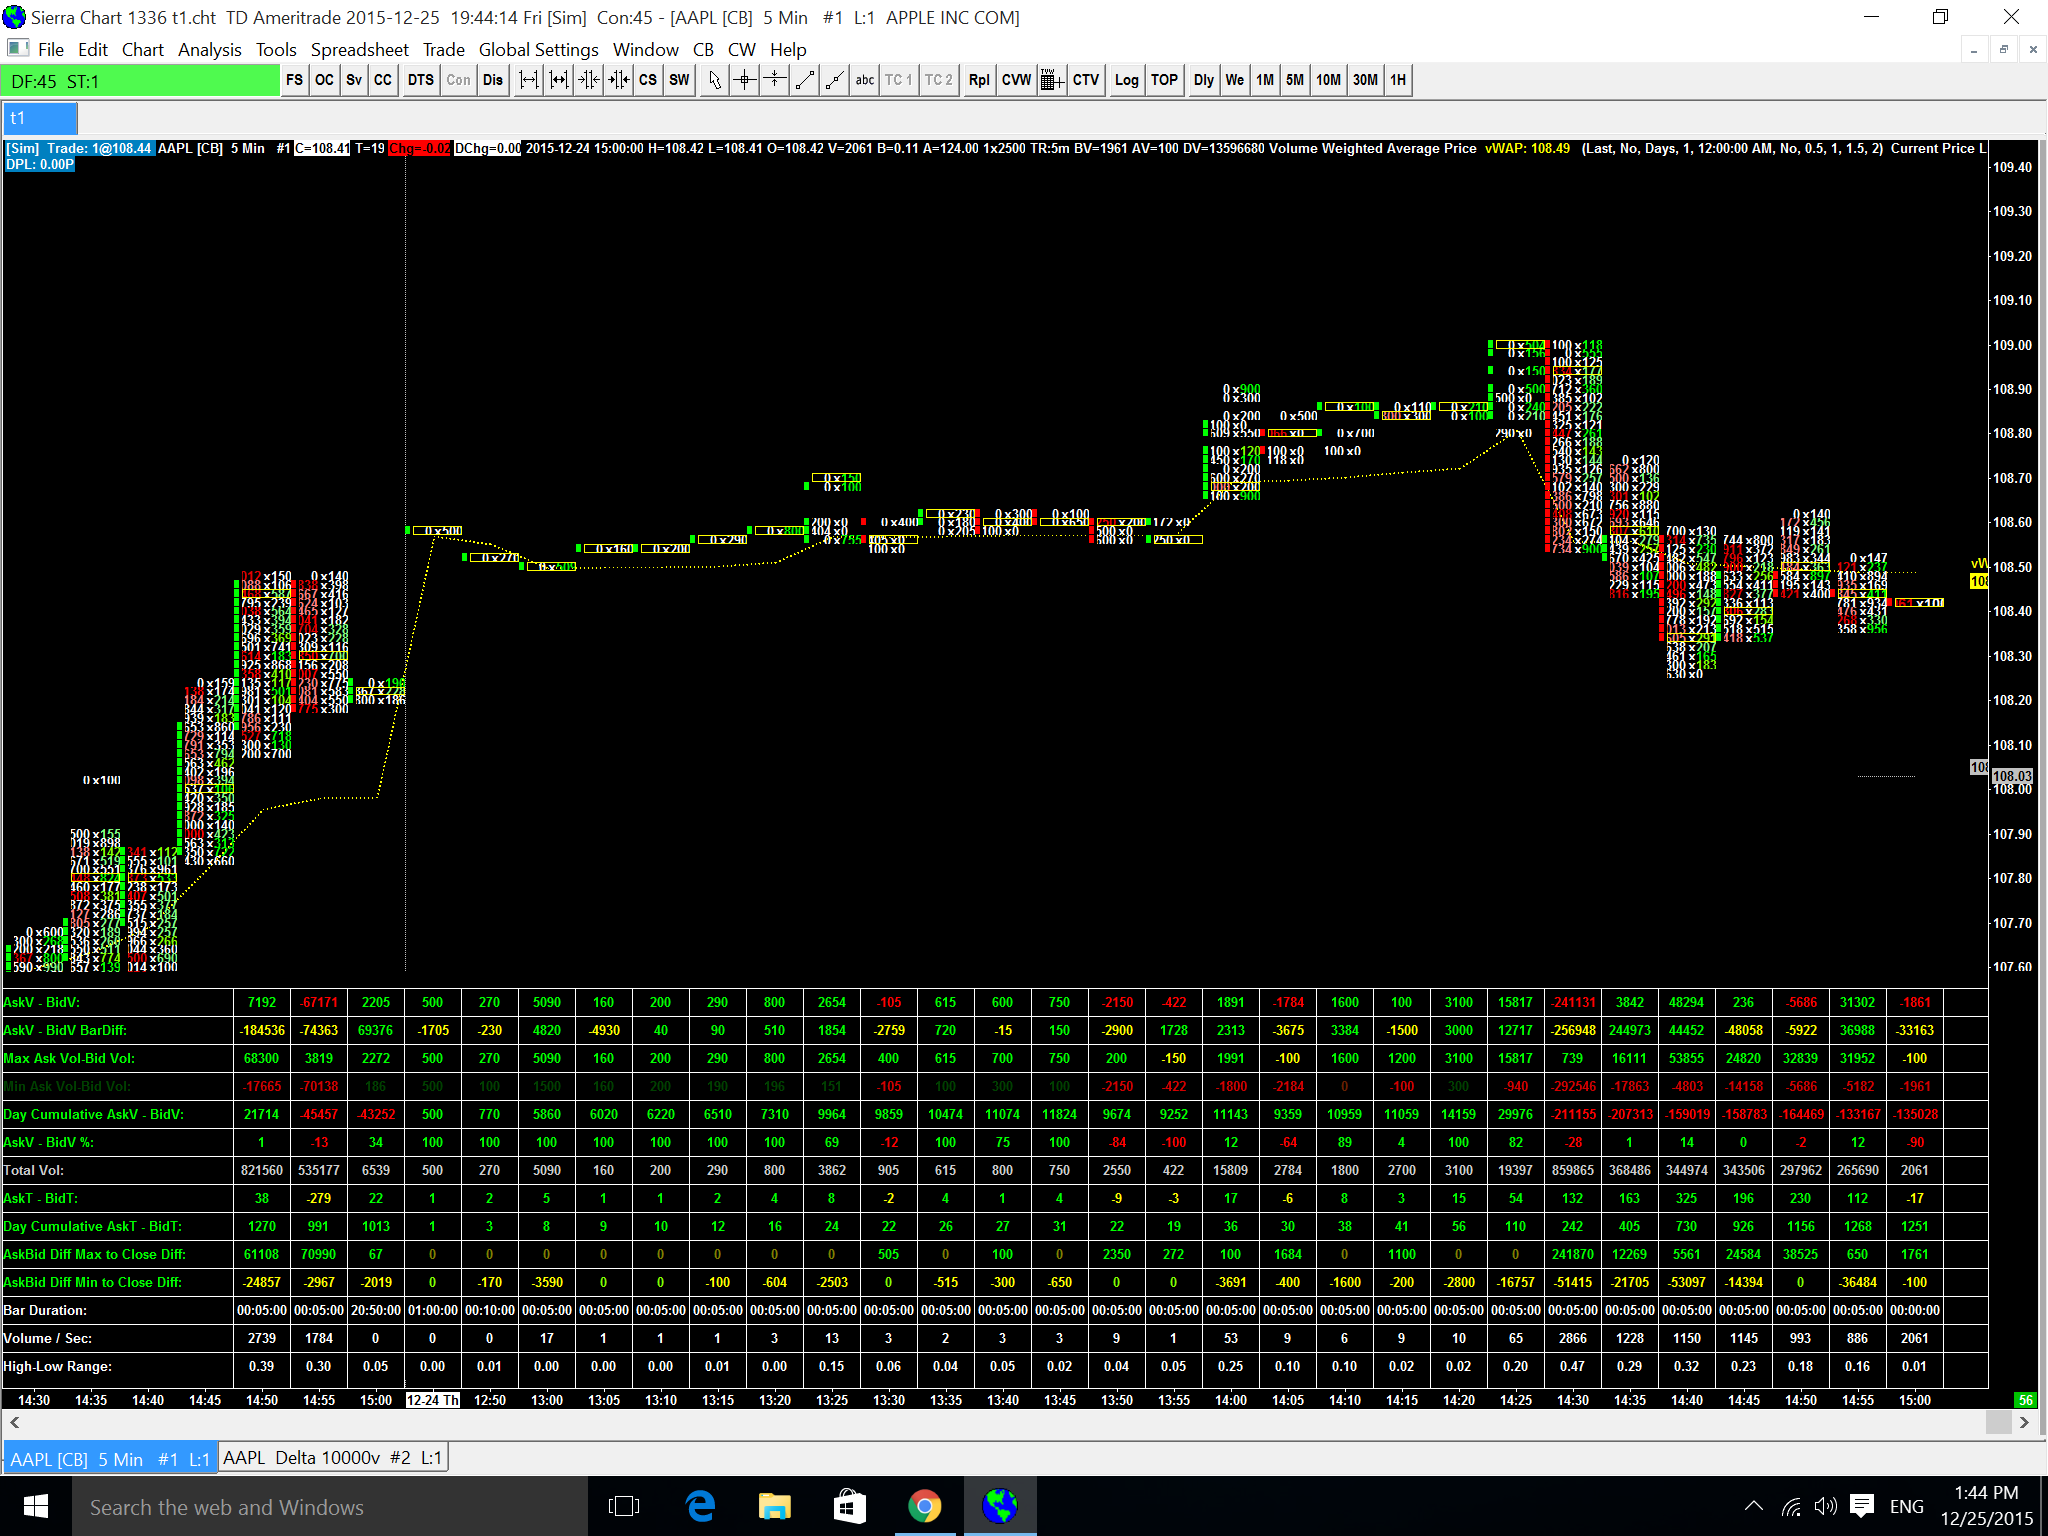Viewport: 2048px width, 1536px height.
Task: Click the line drawing tool
Action: [804, 81]
